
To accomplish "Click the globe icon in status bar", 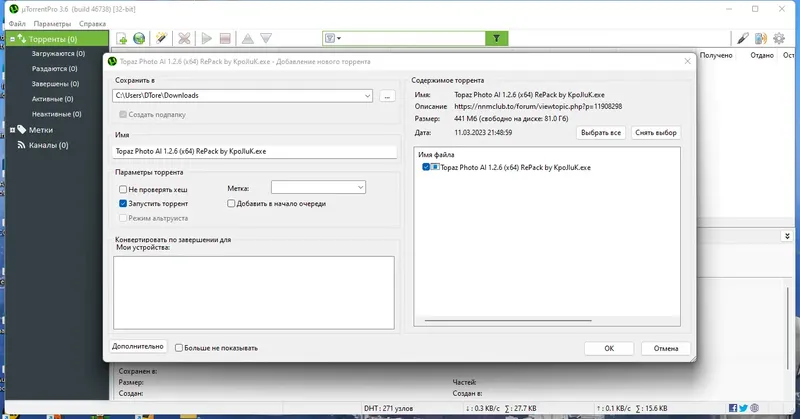I will tap(755, 408).
